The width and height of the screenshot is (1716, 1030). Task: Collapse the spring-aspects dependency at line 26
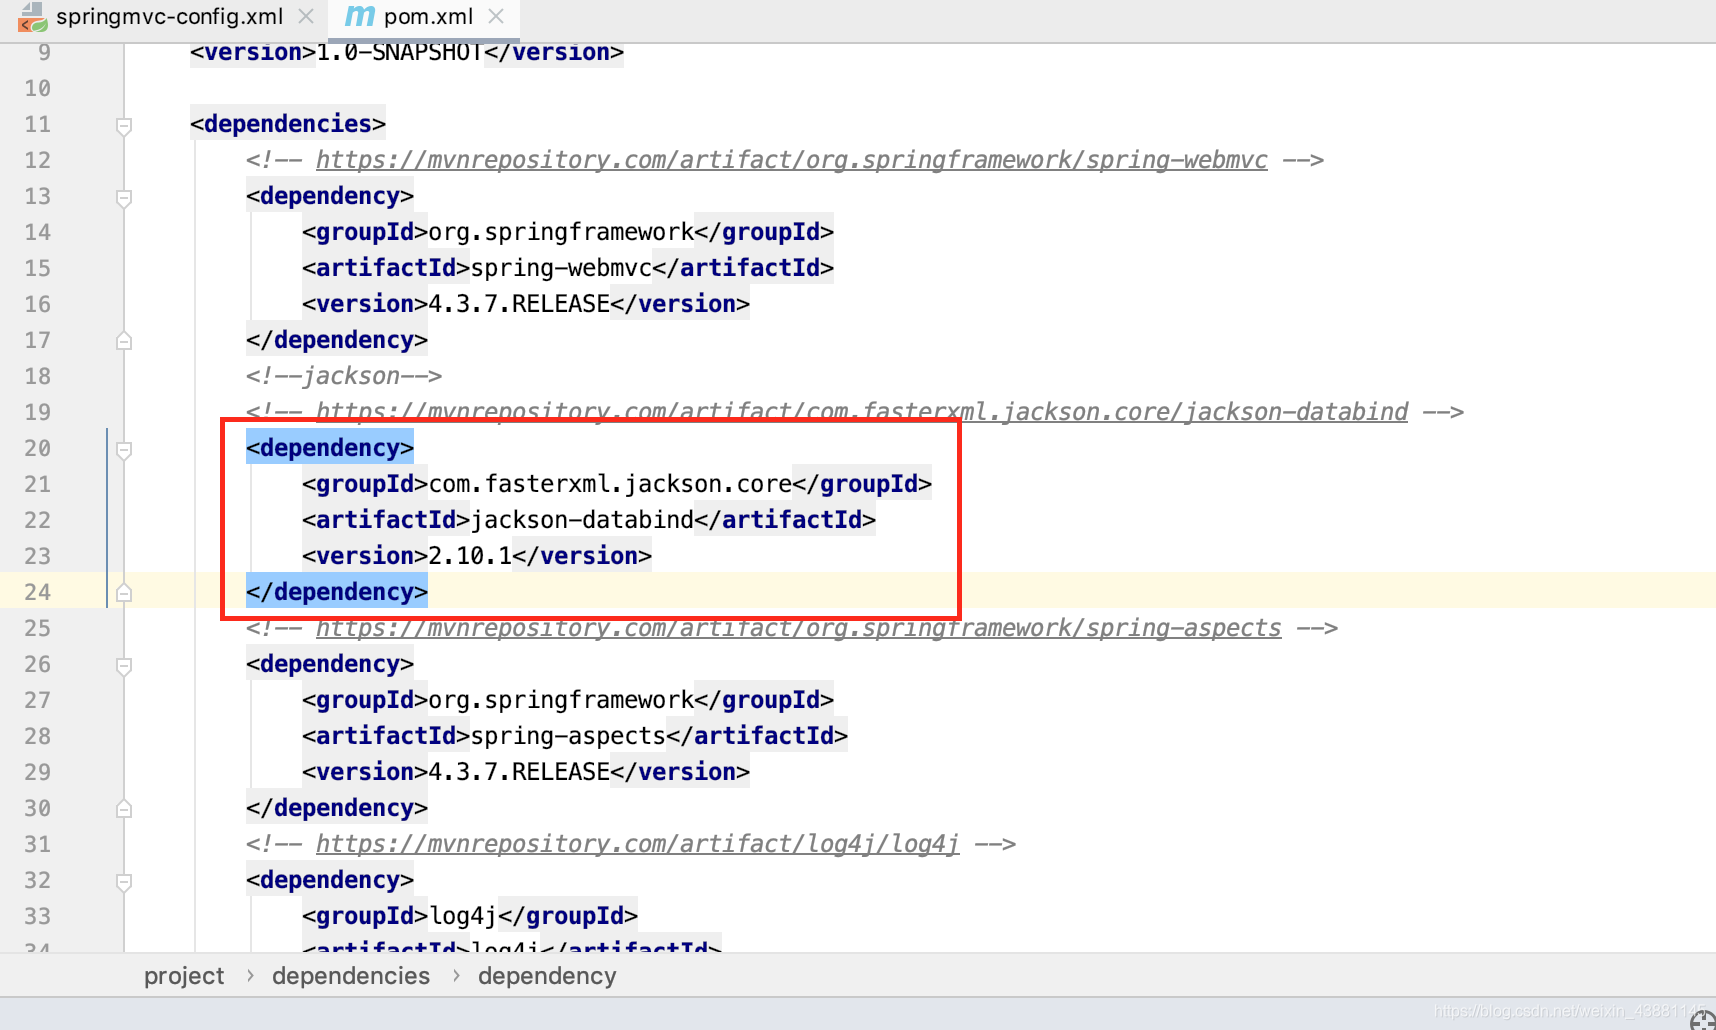point(124,666)
